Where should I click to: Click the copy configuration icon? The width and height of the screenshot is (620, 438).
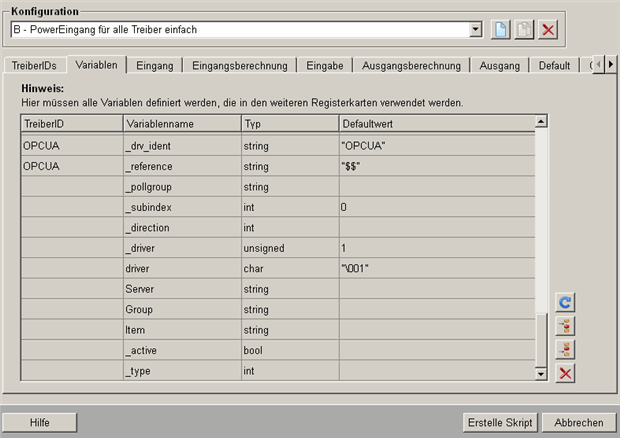pyautogui.click(x=524, y=30)
